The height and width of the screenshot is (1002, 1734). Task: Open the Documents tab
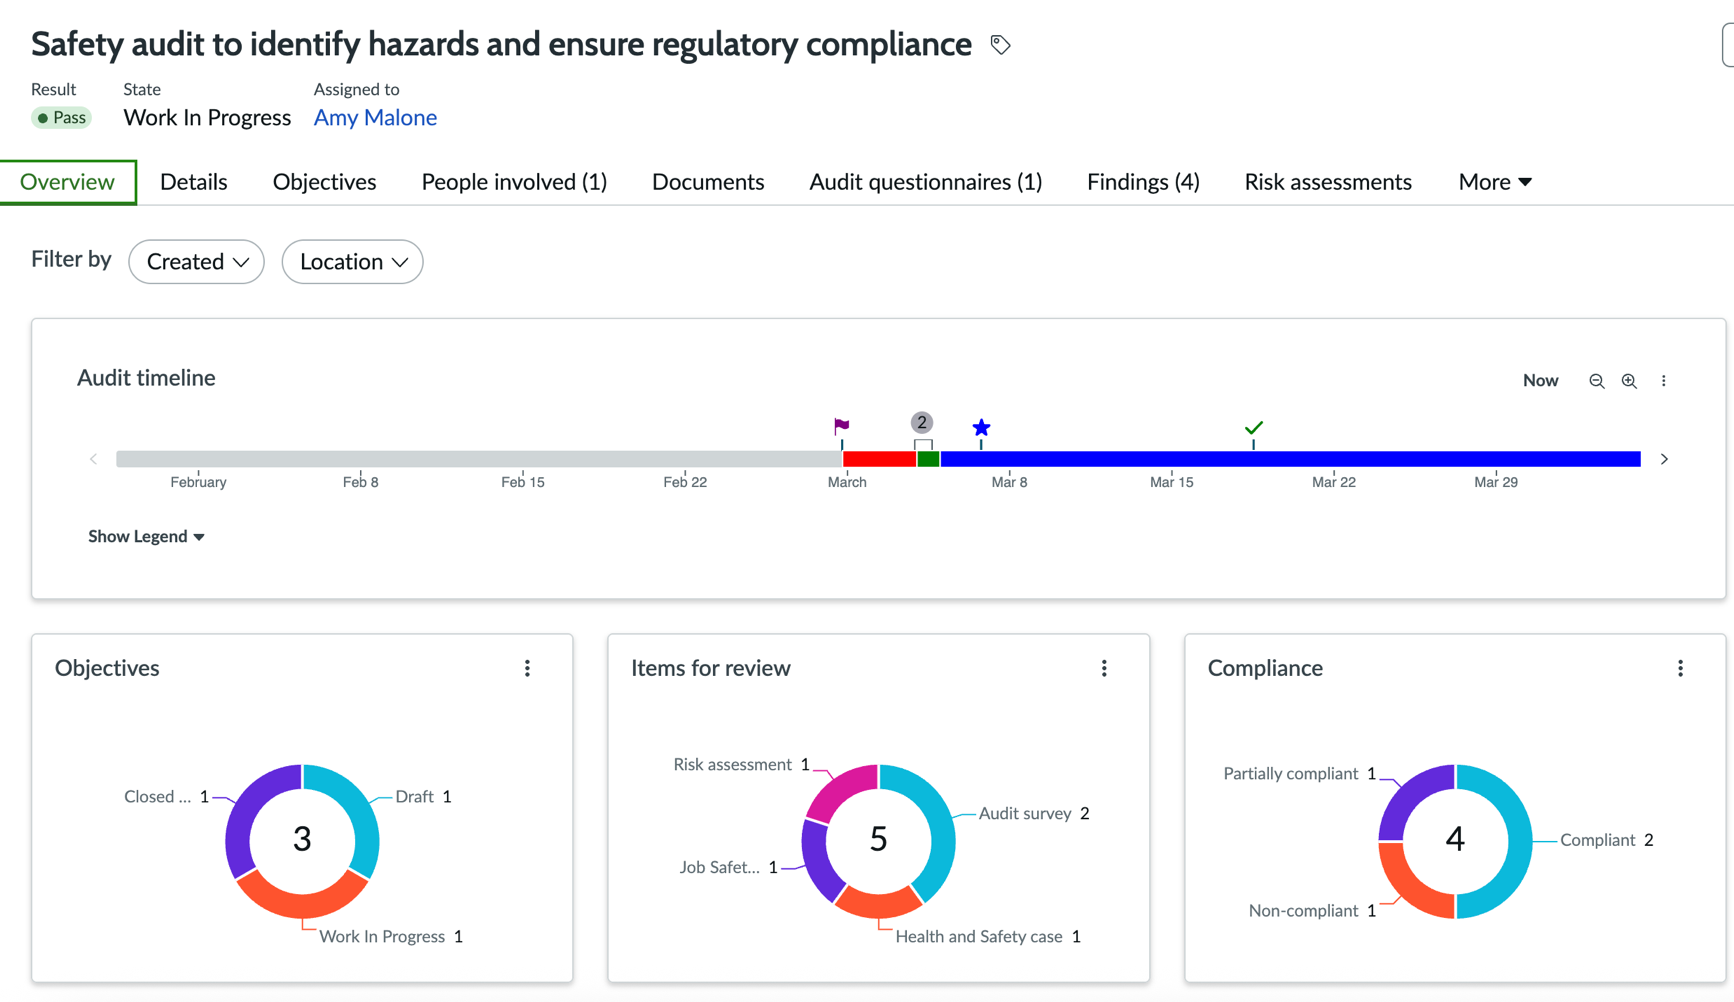(x=708, y=182)
